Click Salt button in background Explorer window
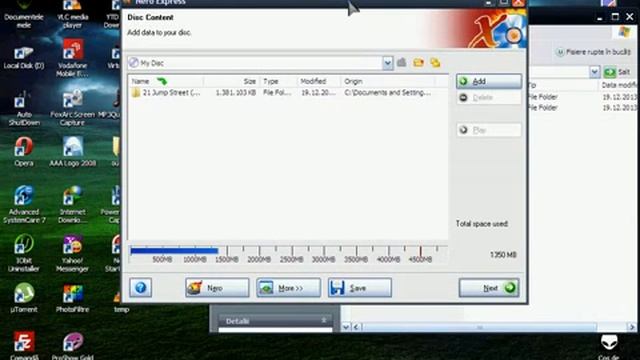 618,72
